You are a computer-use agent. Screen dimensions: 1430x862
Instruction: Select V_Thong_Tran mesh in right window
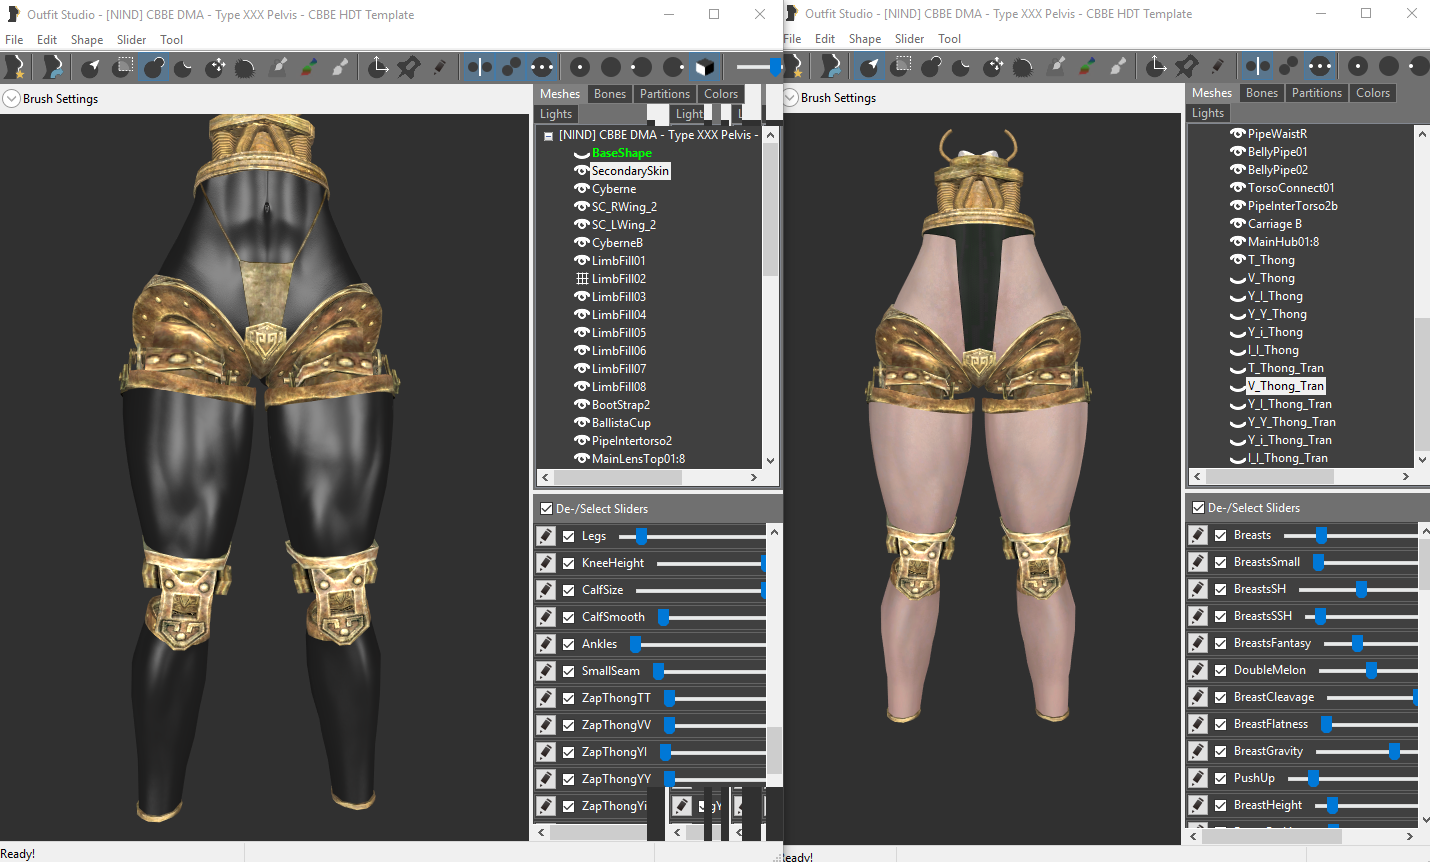[1286, 386]
